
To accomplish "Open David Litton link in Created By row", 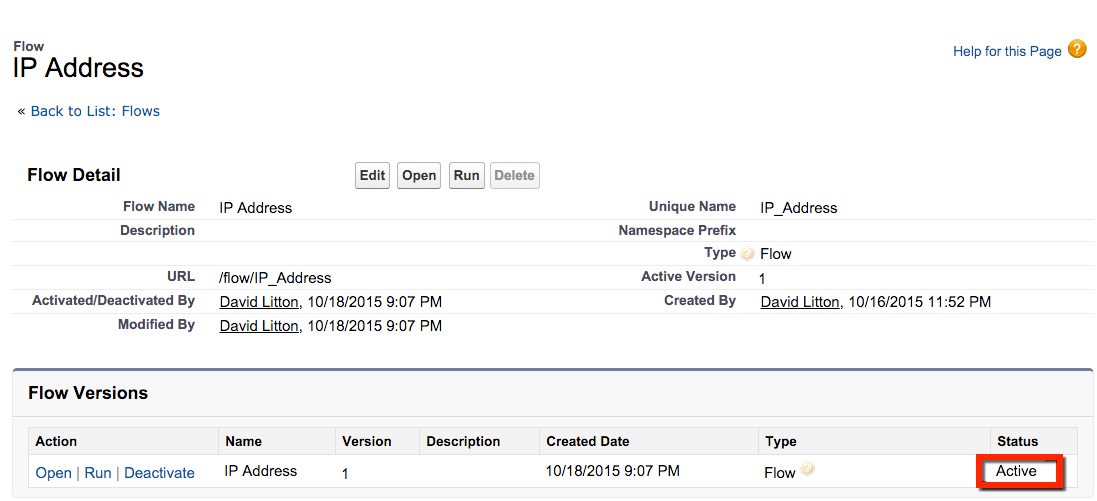I will (x=800, y=302).
